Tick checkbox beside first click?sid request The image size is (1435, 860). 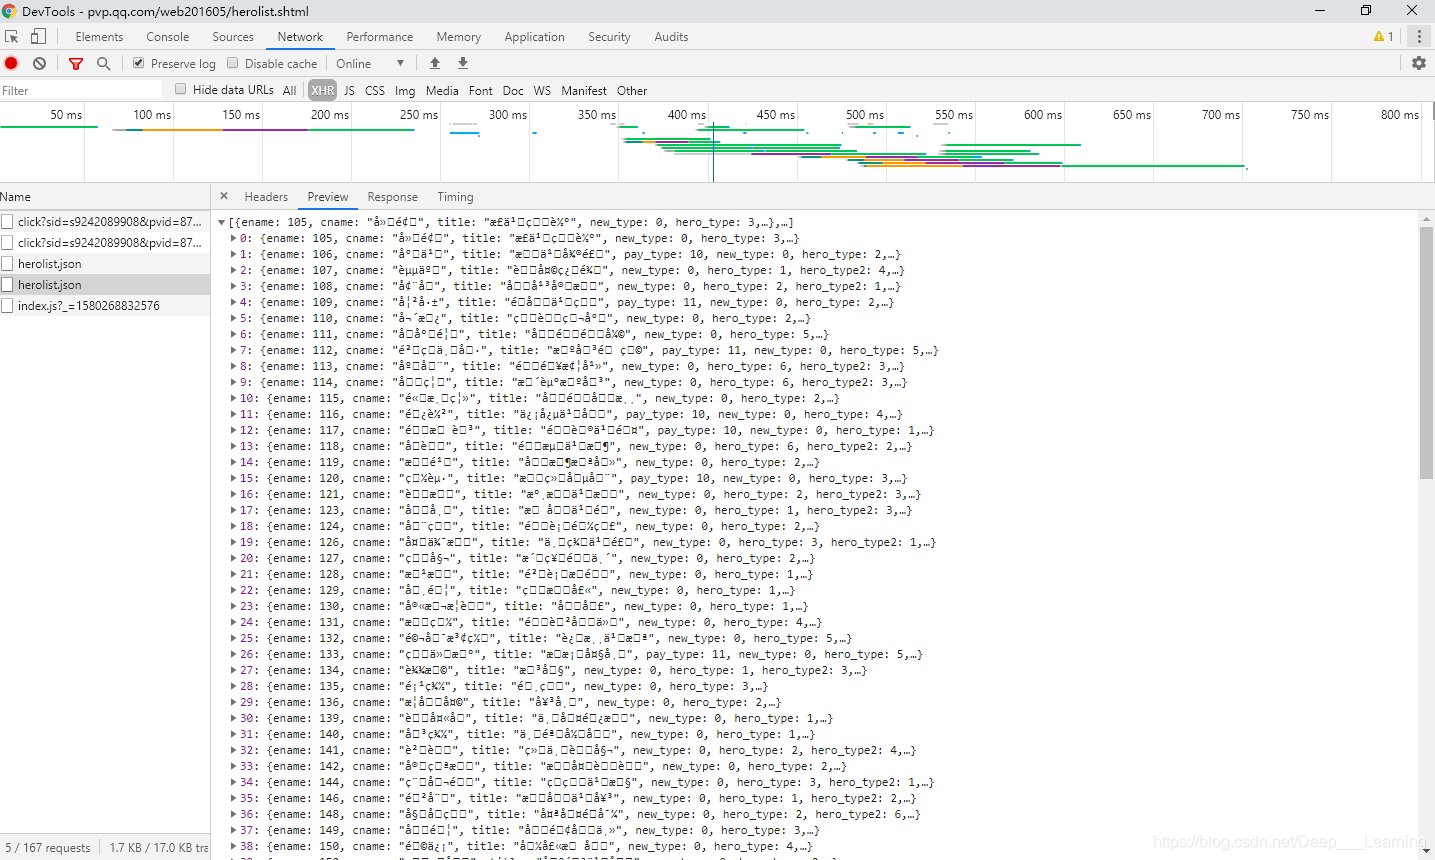pyautogui.click(x=8, y=222)
